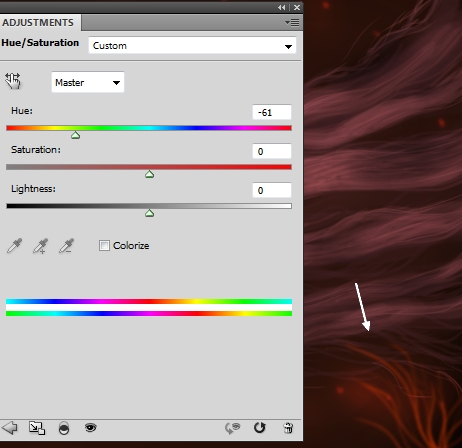
Task: Pick the eyedropper tool
Action: (14, 246)
